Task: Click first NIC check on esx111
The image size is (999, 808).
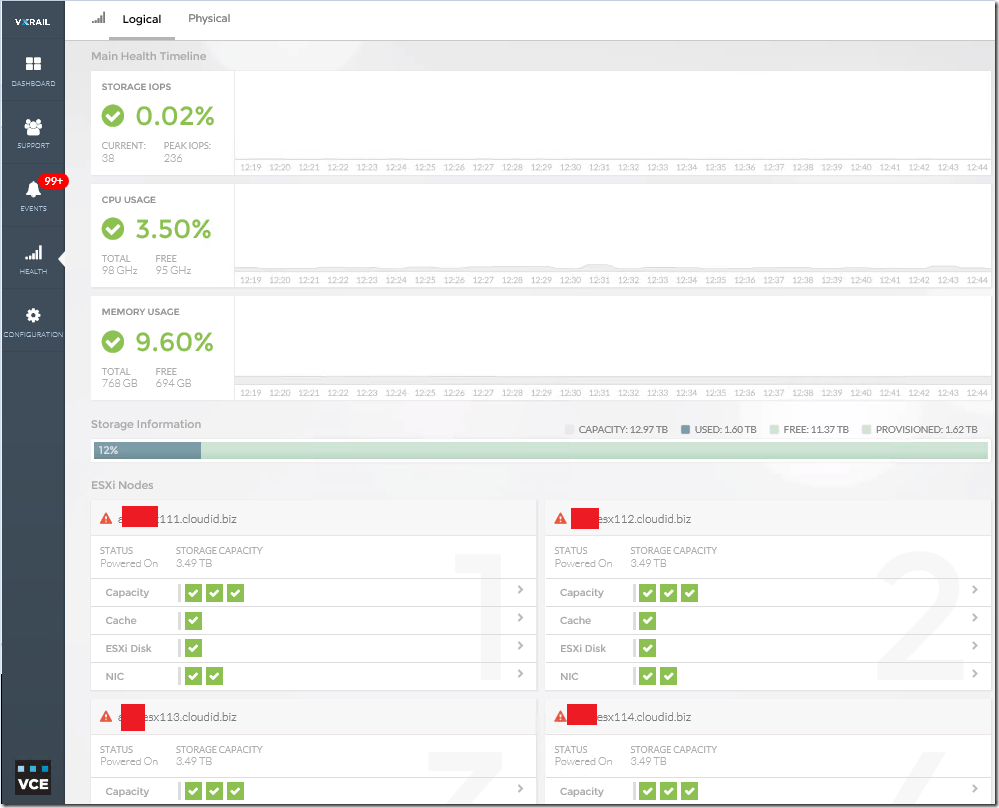Action: 194,676
